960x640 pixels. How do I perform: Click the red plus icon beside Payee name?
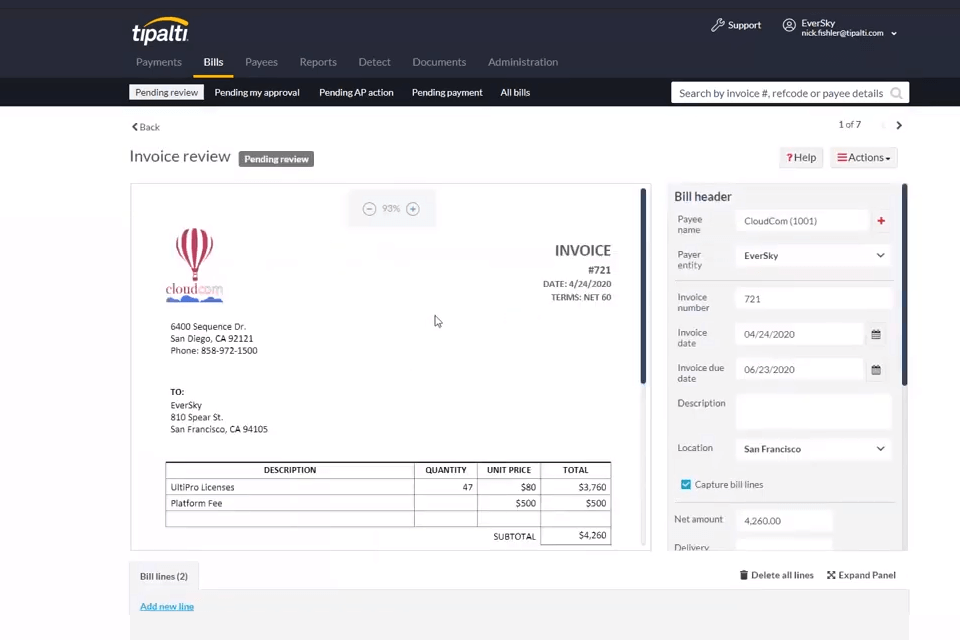pyautogui.click(x=881, y=221)
